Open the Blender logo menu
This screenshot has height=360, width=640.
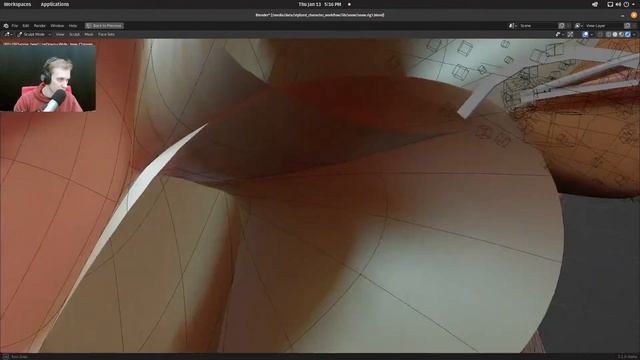pos(6,26)
